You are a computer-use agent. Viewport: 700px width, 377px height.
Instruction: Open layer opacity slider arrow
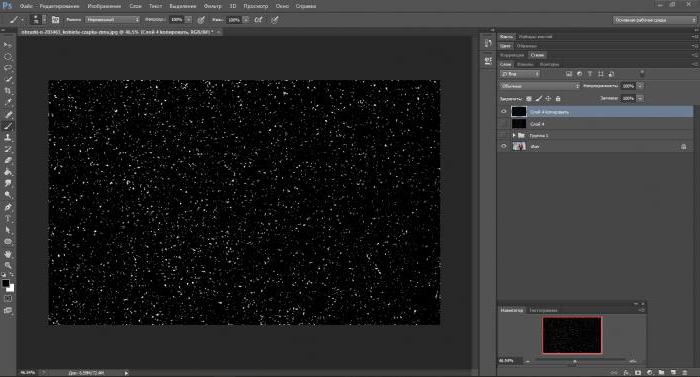coord(641,86)
